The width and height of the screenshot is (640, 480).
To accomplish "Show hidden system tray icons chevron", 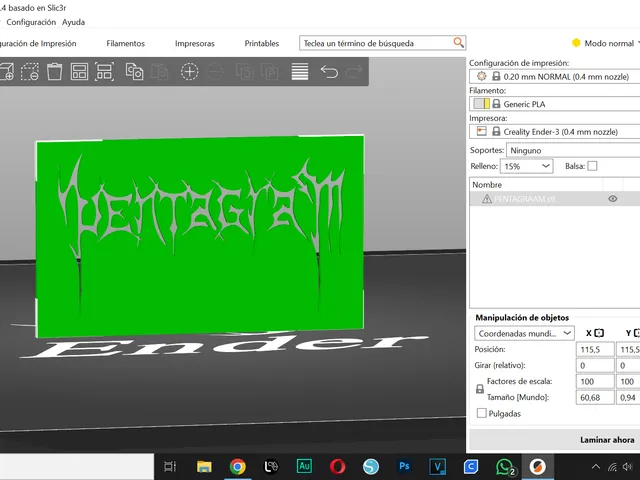I will point(596,467).
